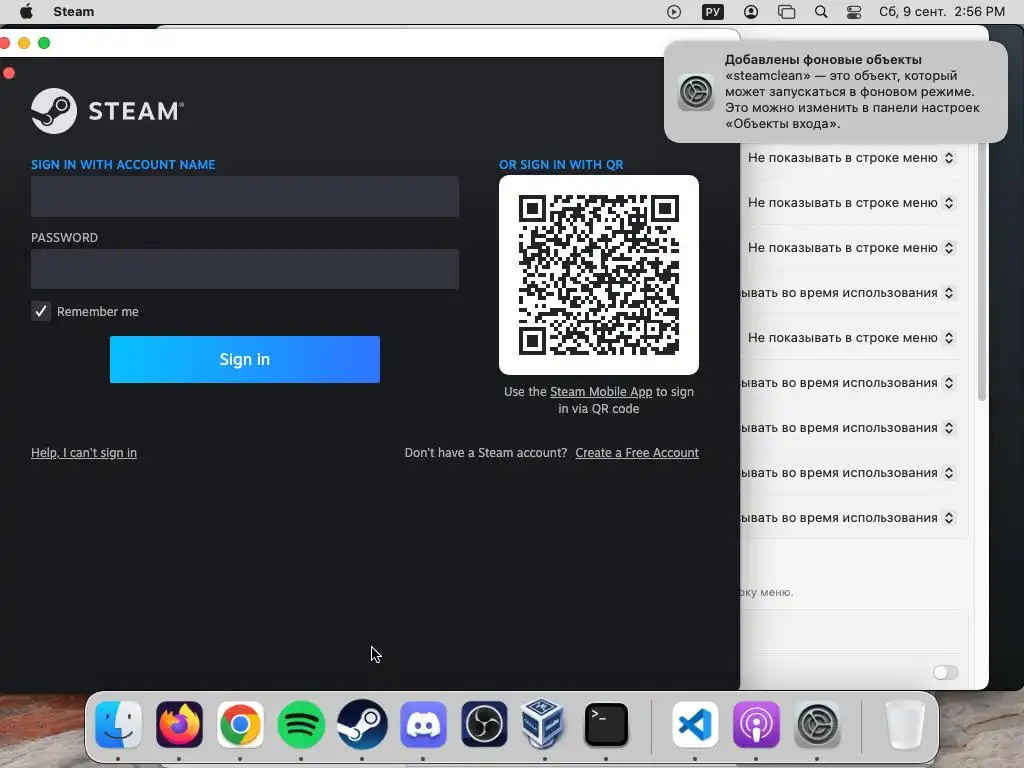1024x768 pixels.
Task: Open Spotlight search in menu bar
Action: (x=821, y=12)
